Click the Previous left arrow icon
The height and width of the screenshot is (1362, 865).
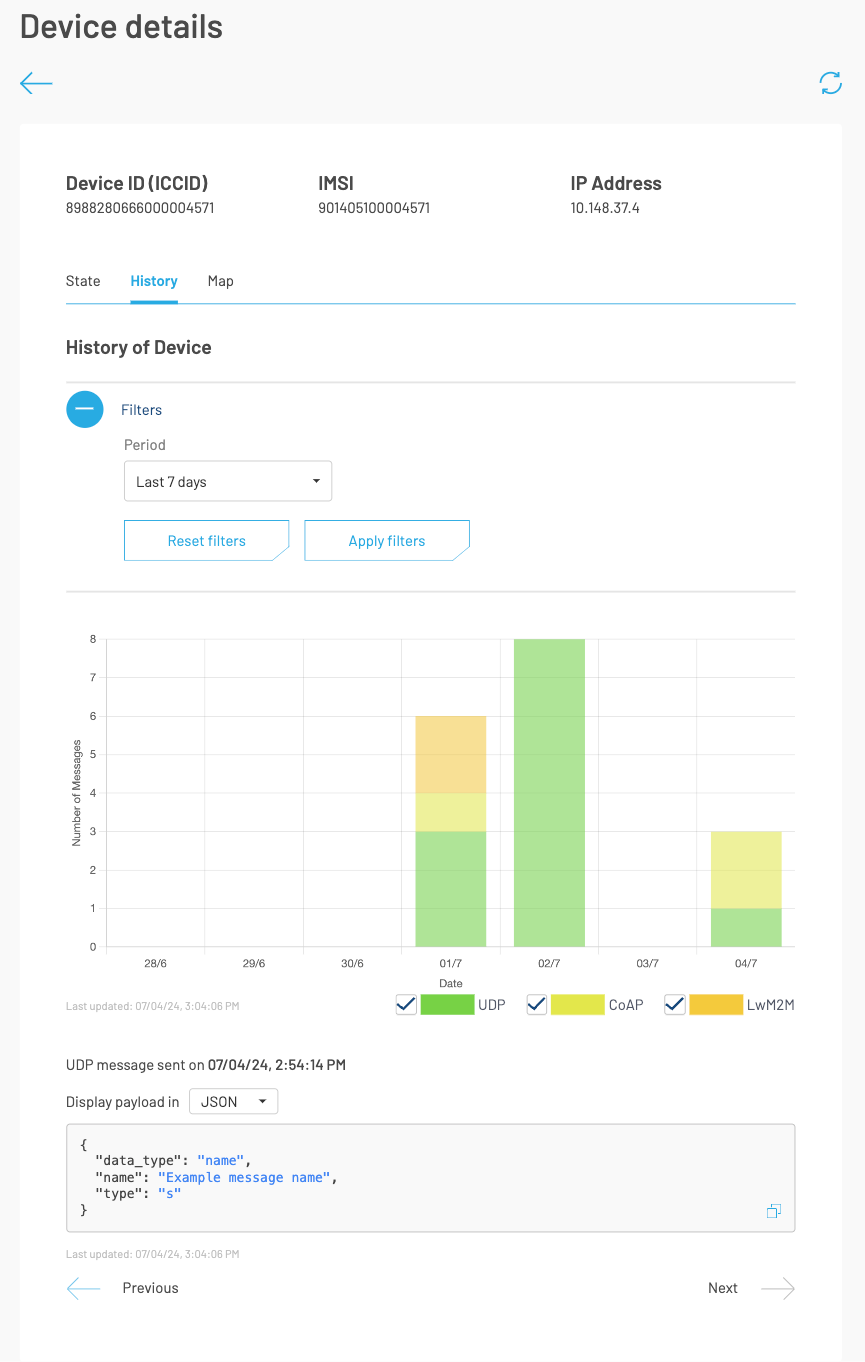[84, 1288]
